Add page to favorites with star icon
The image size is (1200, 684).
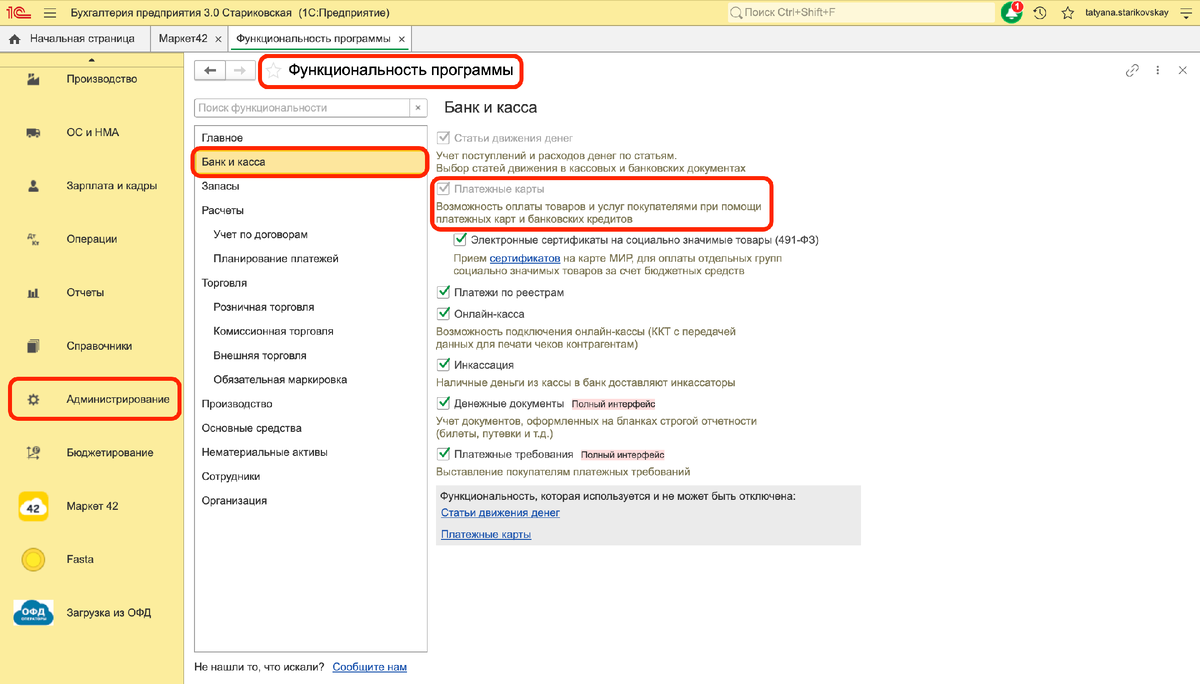click(x=273, y=71)
